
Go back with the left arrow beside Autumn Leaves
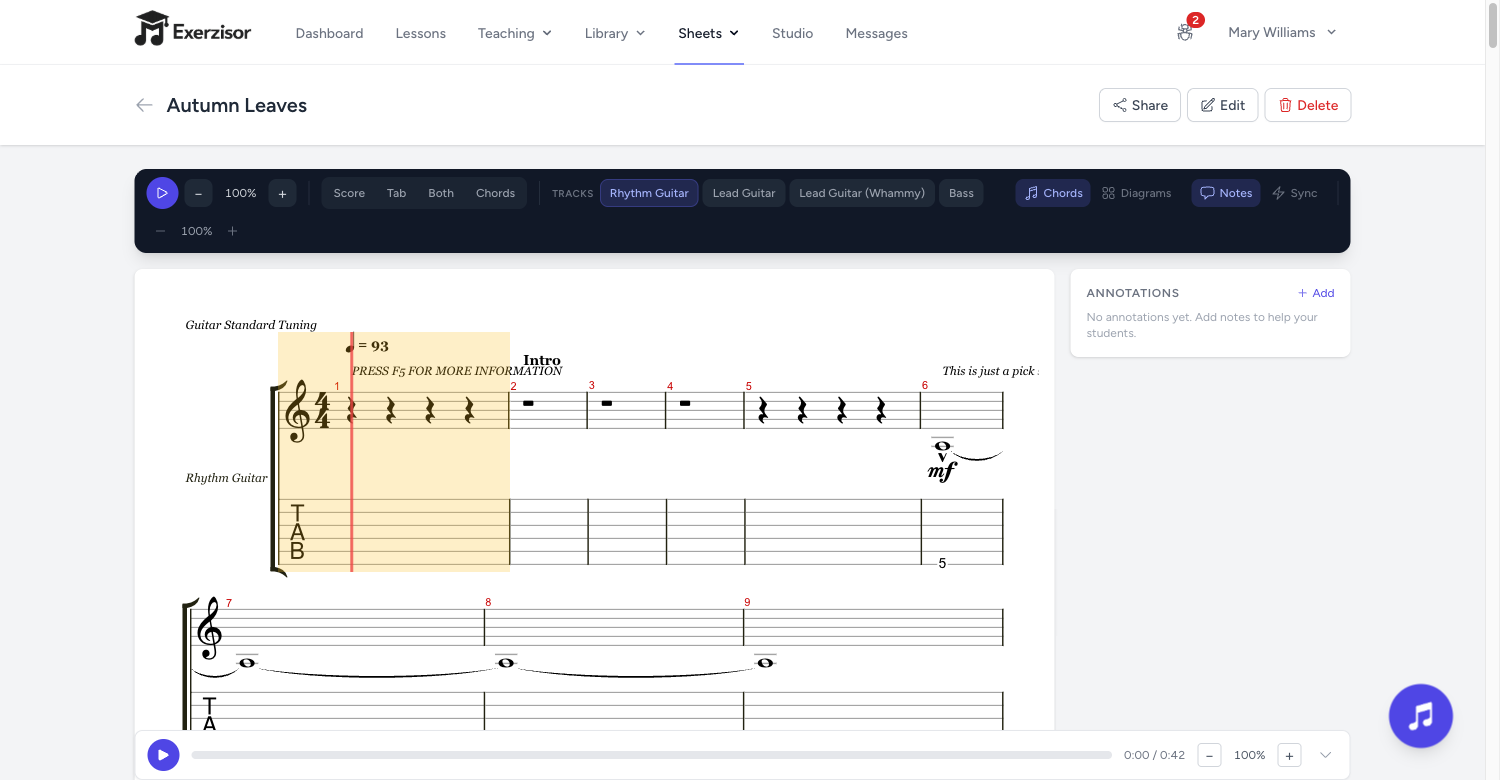(x=144, y=105)
